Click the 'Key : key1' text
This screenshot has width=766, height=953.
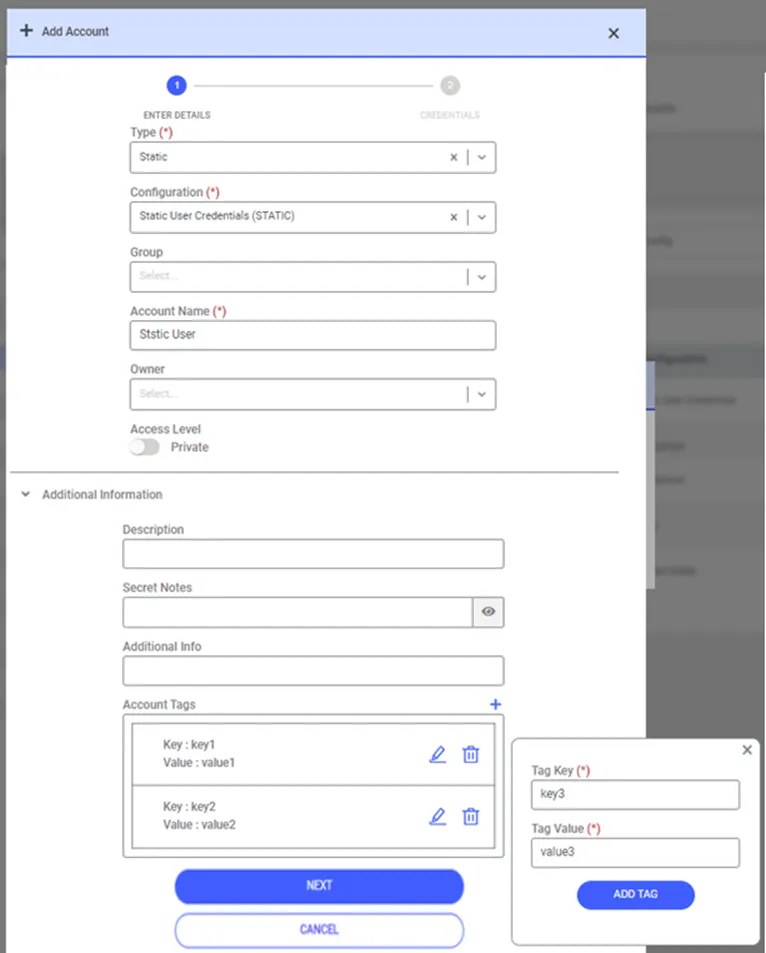click(189, 745)
